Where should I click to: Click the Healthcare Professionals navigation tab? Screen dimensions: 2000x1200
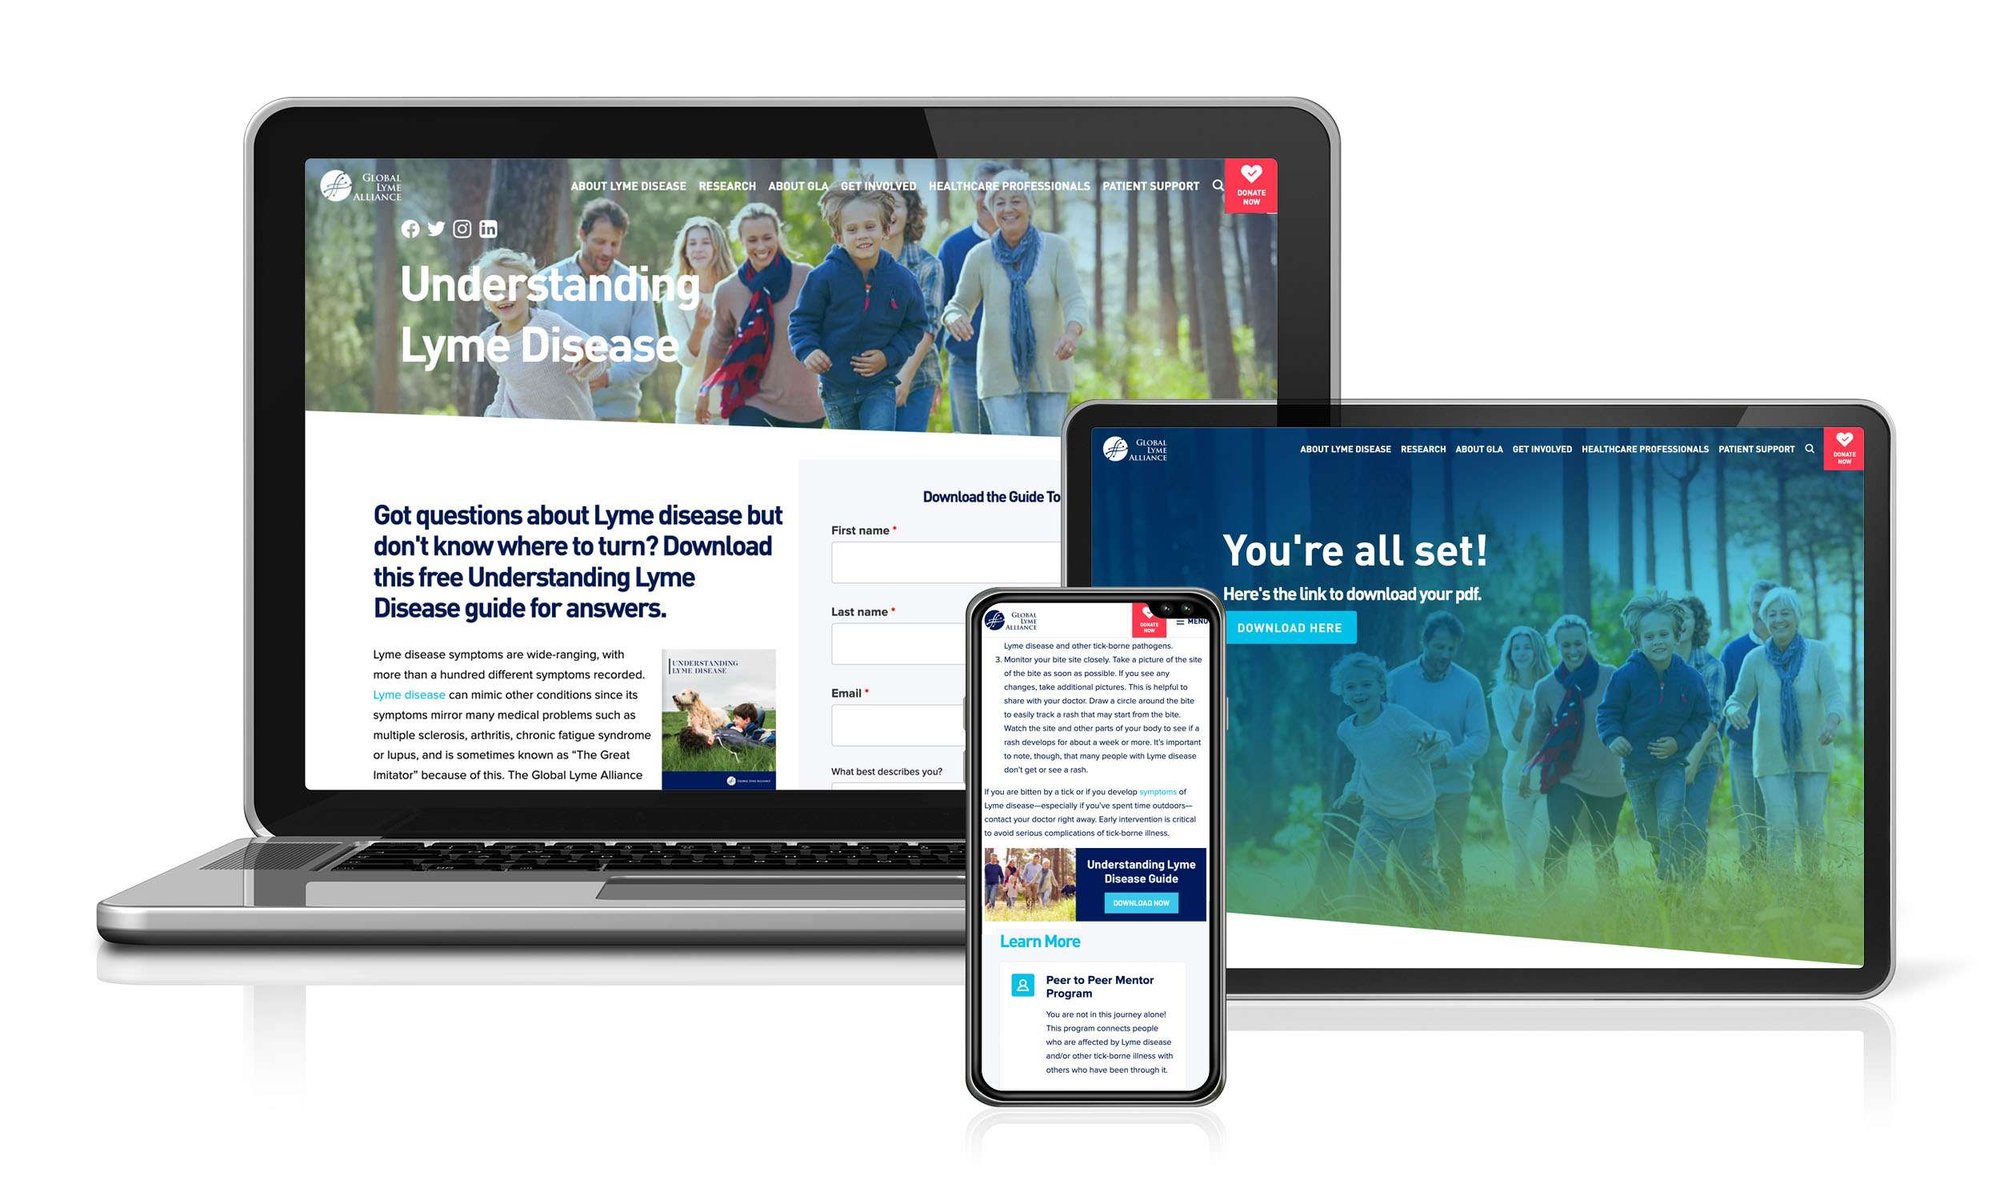[1007, 187]
